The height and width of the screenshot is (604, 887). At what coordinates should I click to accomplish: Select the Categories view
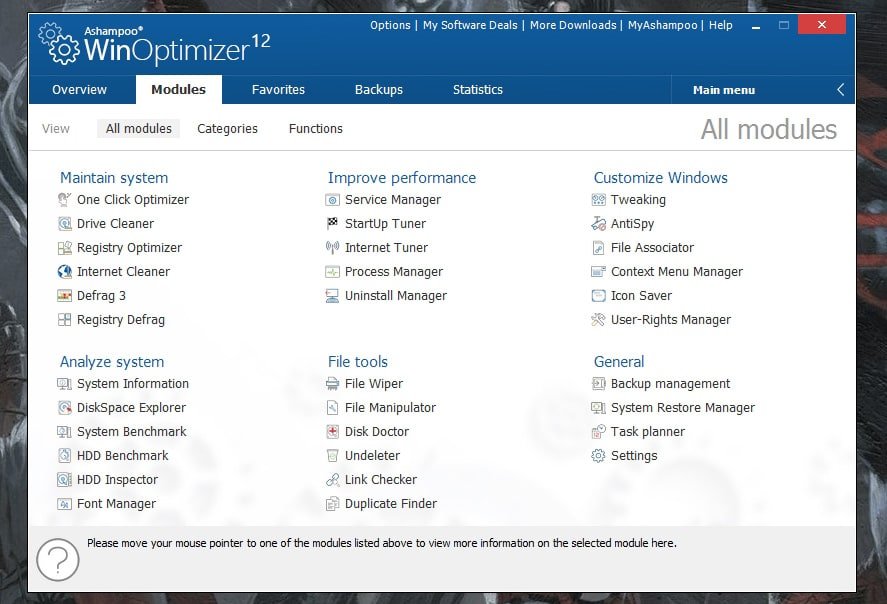pos(227,129)
